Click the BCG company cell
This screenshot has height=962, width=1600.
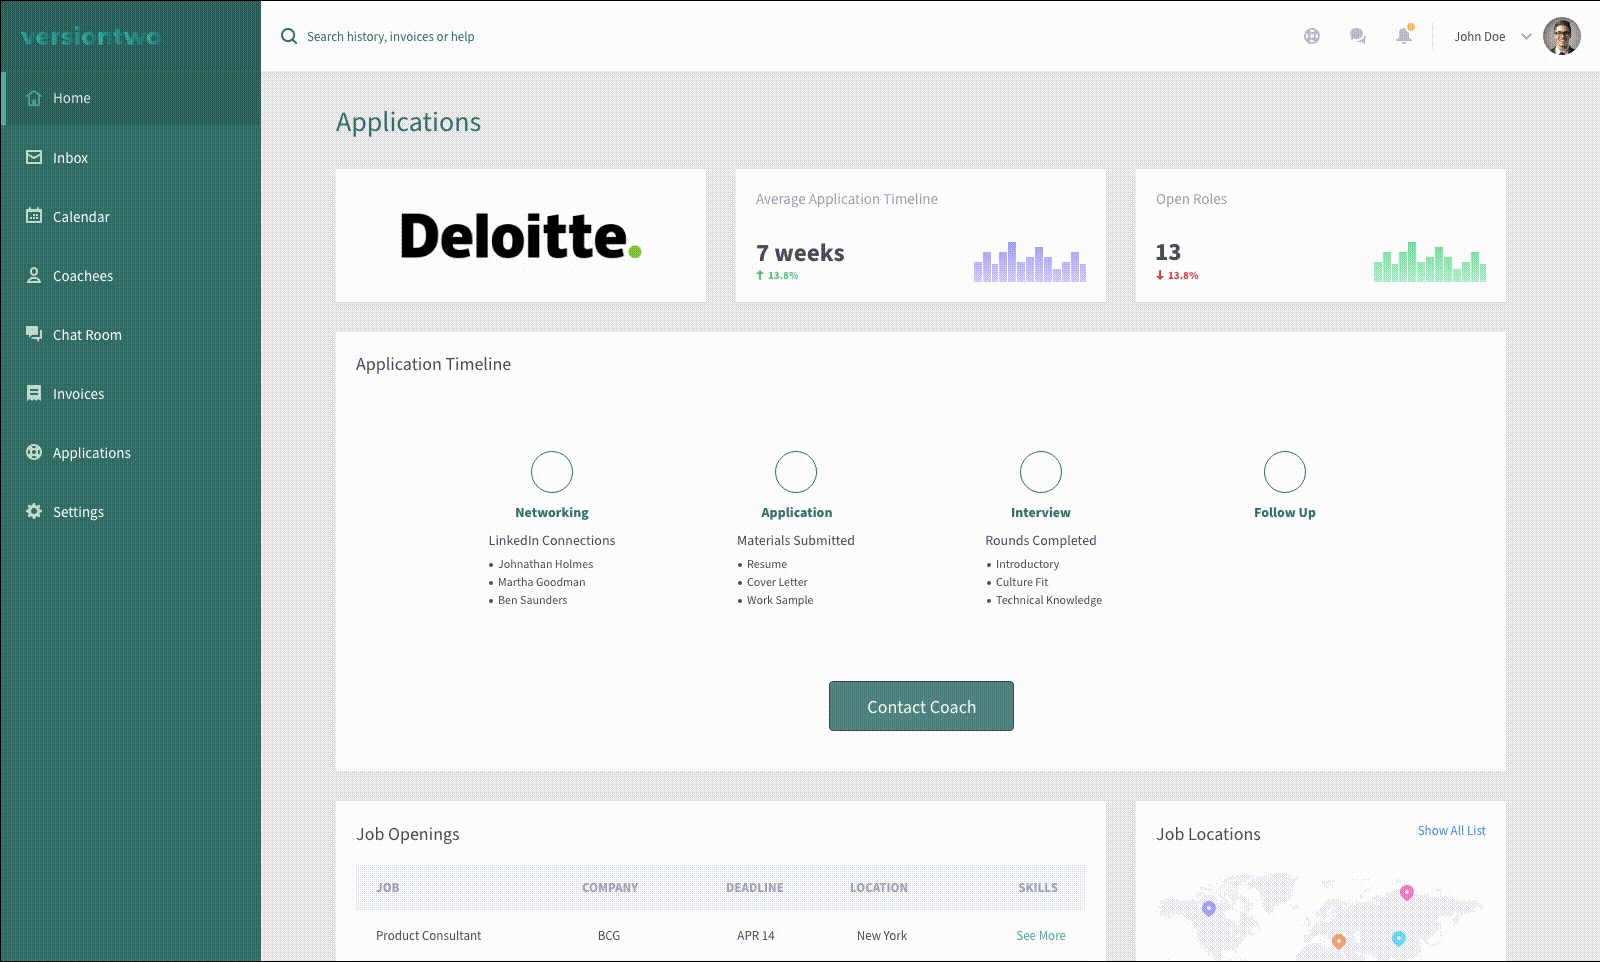pos(609,936)
